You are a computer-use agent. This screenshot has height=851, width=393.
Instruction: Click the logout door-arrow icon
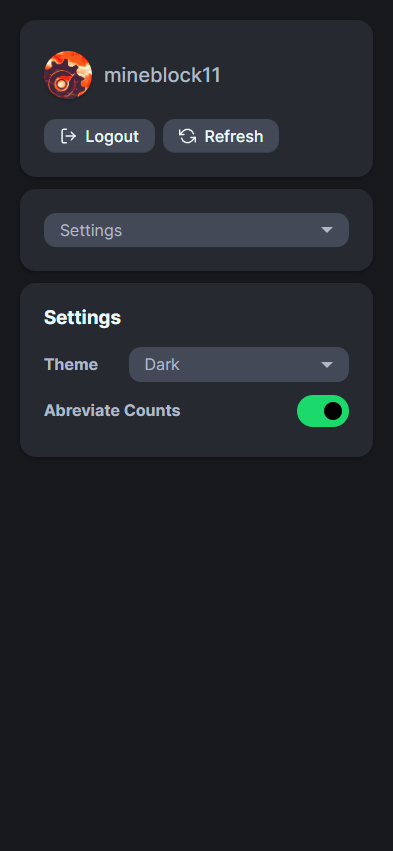[x=68, y=136]
